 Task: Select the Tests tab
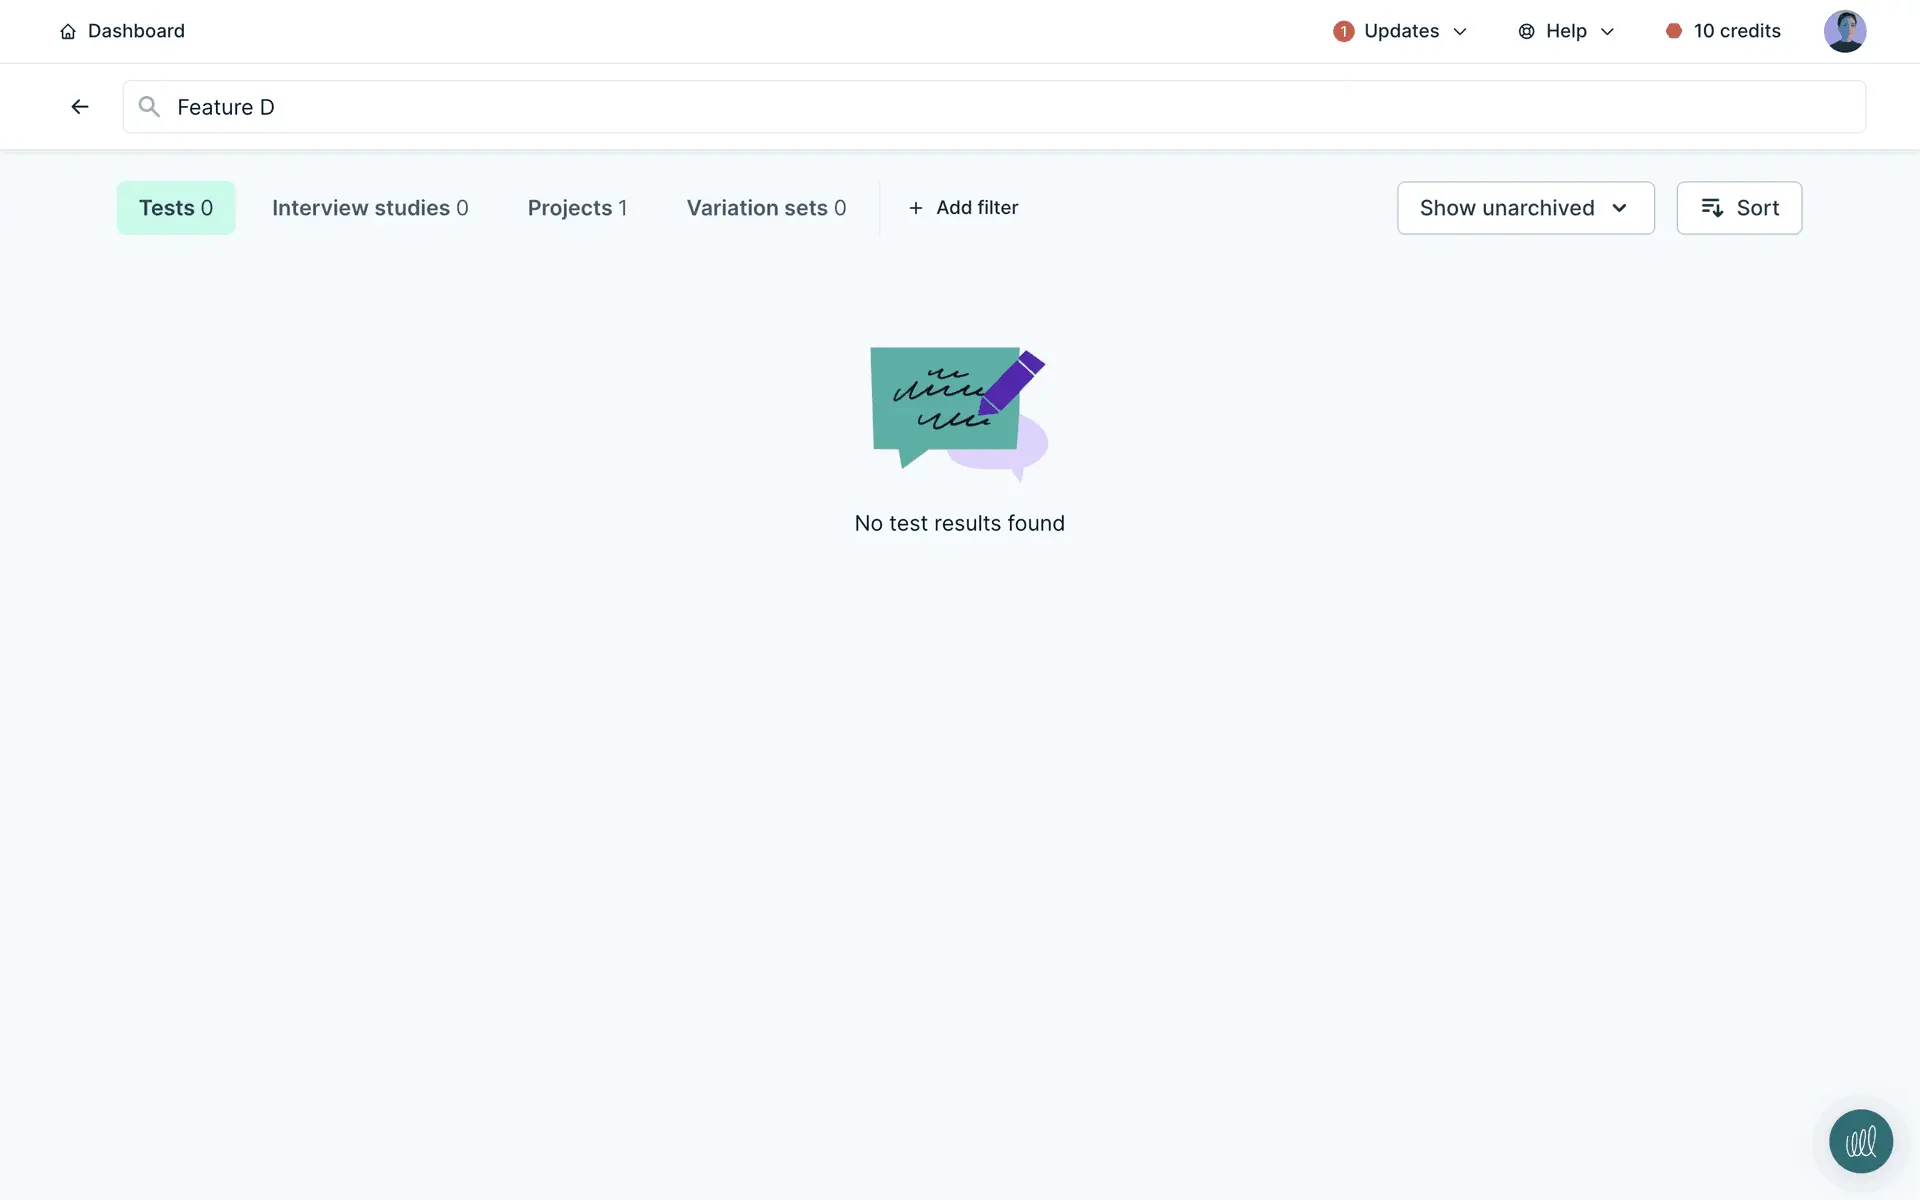pos(176,208)
